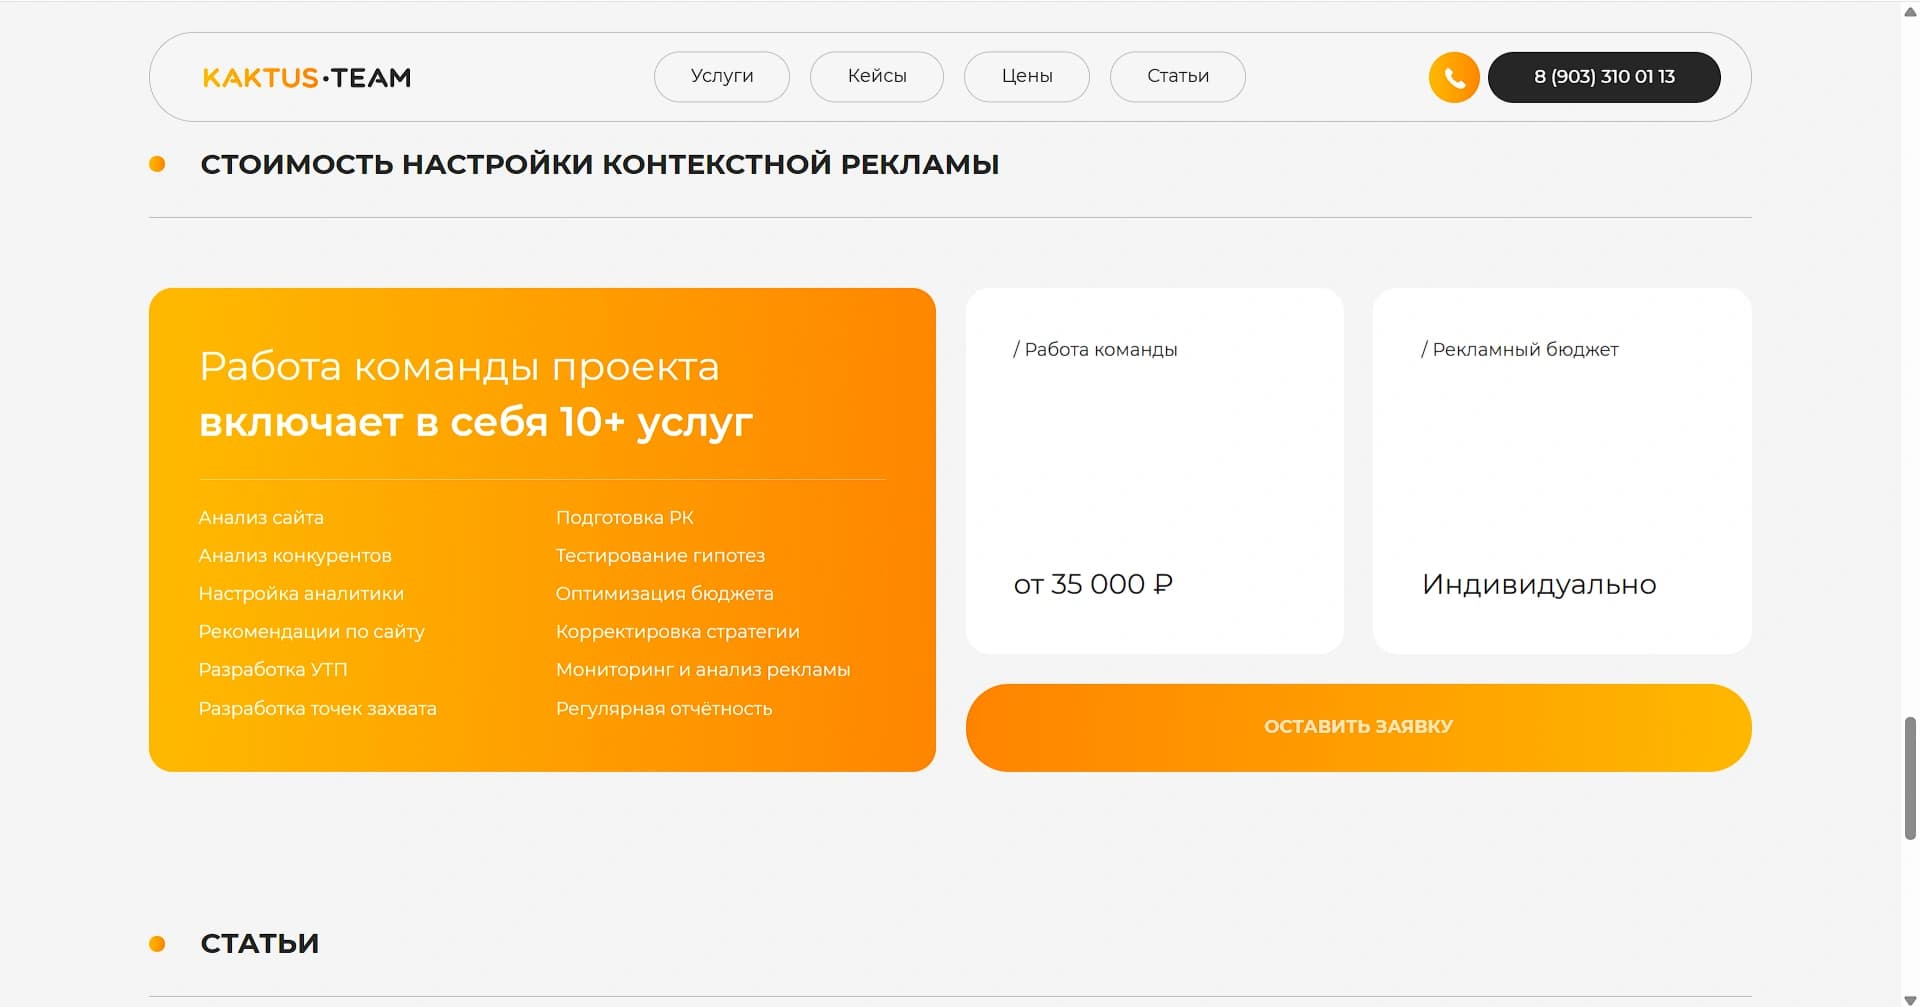Click the от 35 000 ₽ price label
The image size is (1920, 1007).
(x=1093, y=584)
